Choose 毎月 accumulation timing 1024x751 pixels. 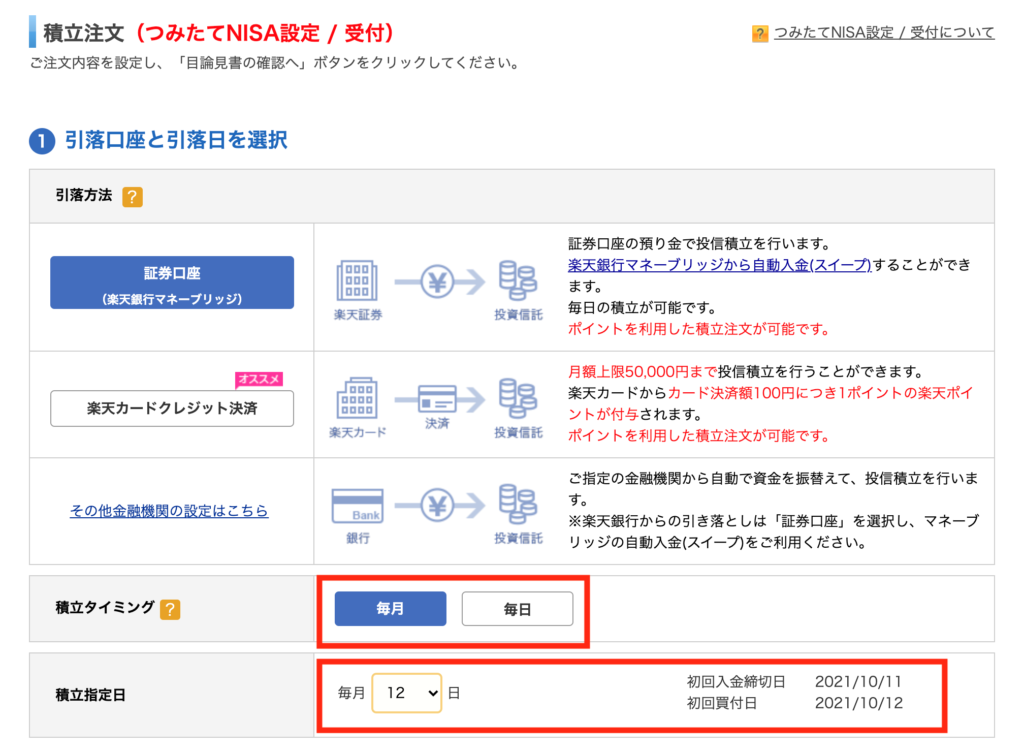point(391,609)
